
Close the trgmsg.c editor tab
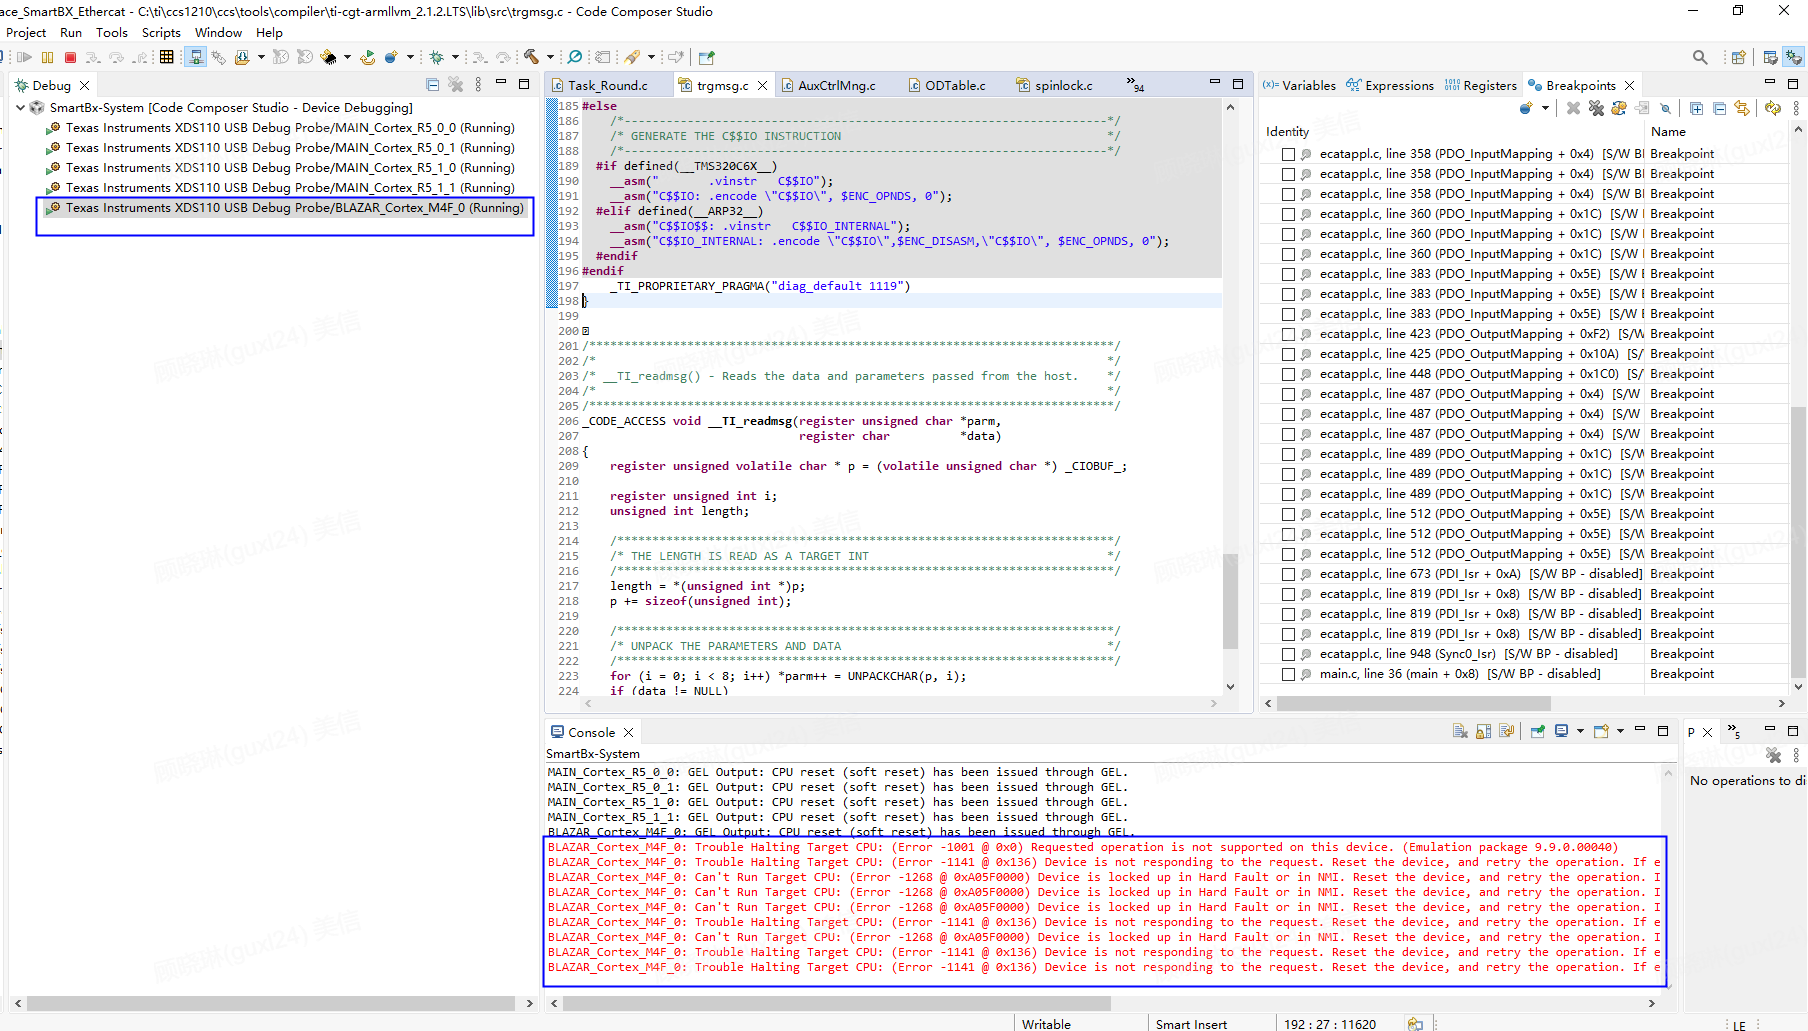click(x=762, y=85)
